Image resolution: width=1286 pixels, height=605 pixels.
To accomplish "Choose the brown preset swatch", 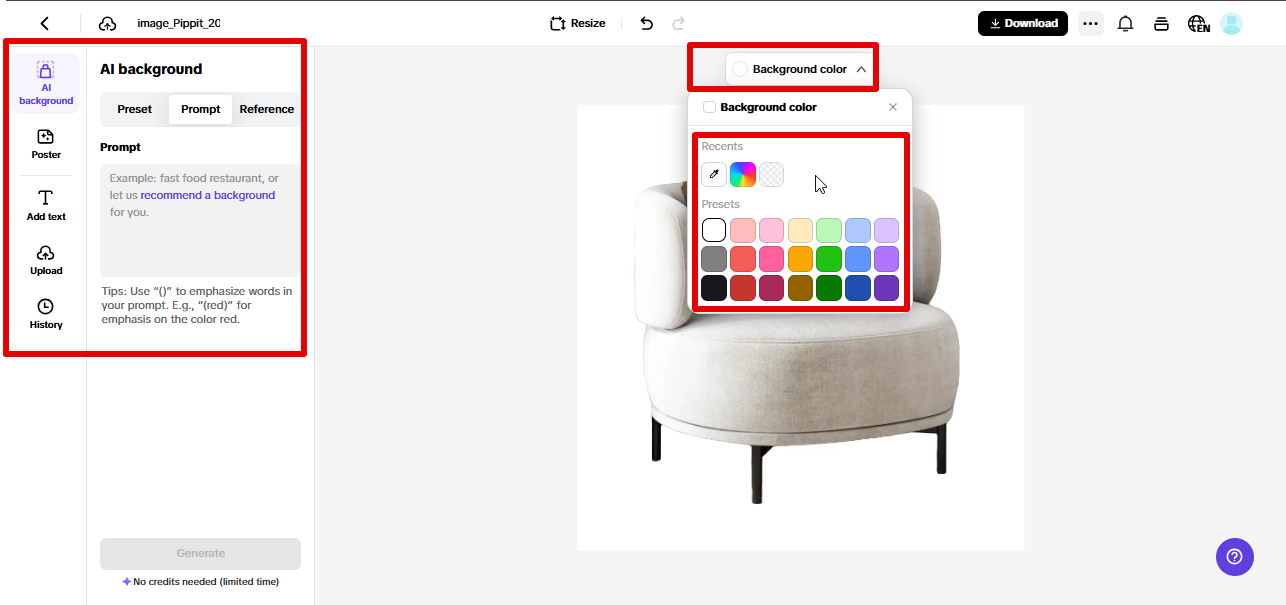I will tap(800, 288).
